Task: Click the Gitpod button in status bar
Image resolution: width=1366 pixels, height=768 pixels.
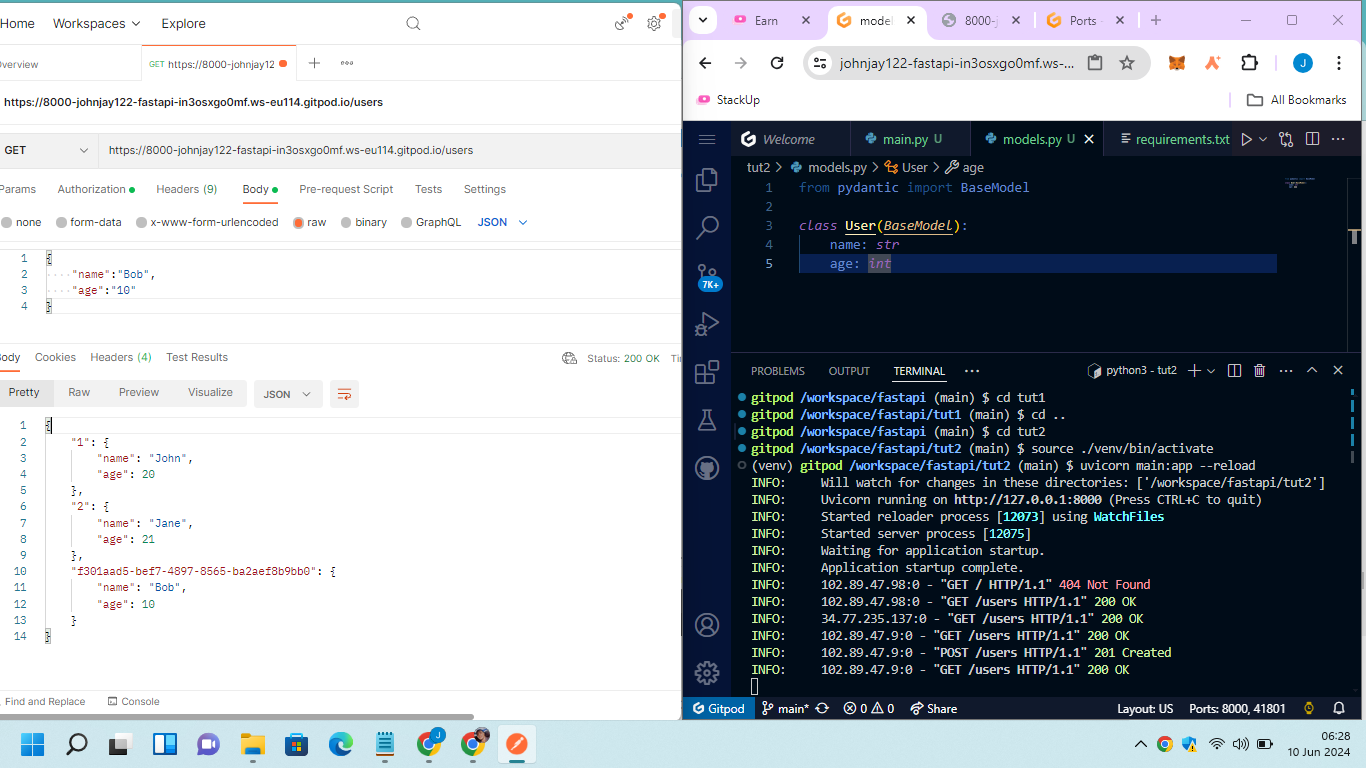Action: [x=717, y=708]
